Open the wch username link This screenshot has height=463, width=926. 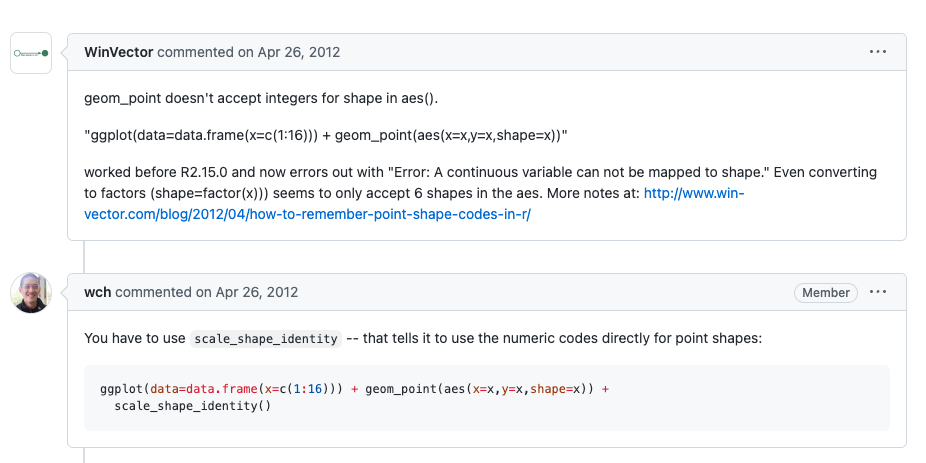pyautogui.click(x=97, y=292)
